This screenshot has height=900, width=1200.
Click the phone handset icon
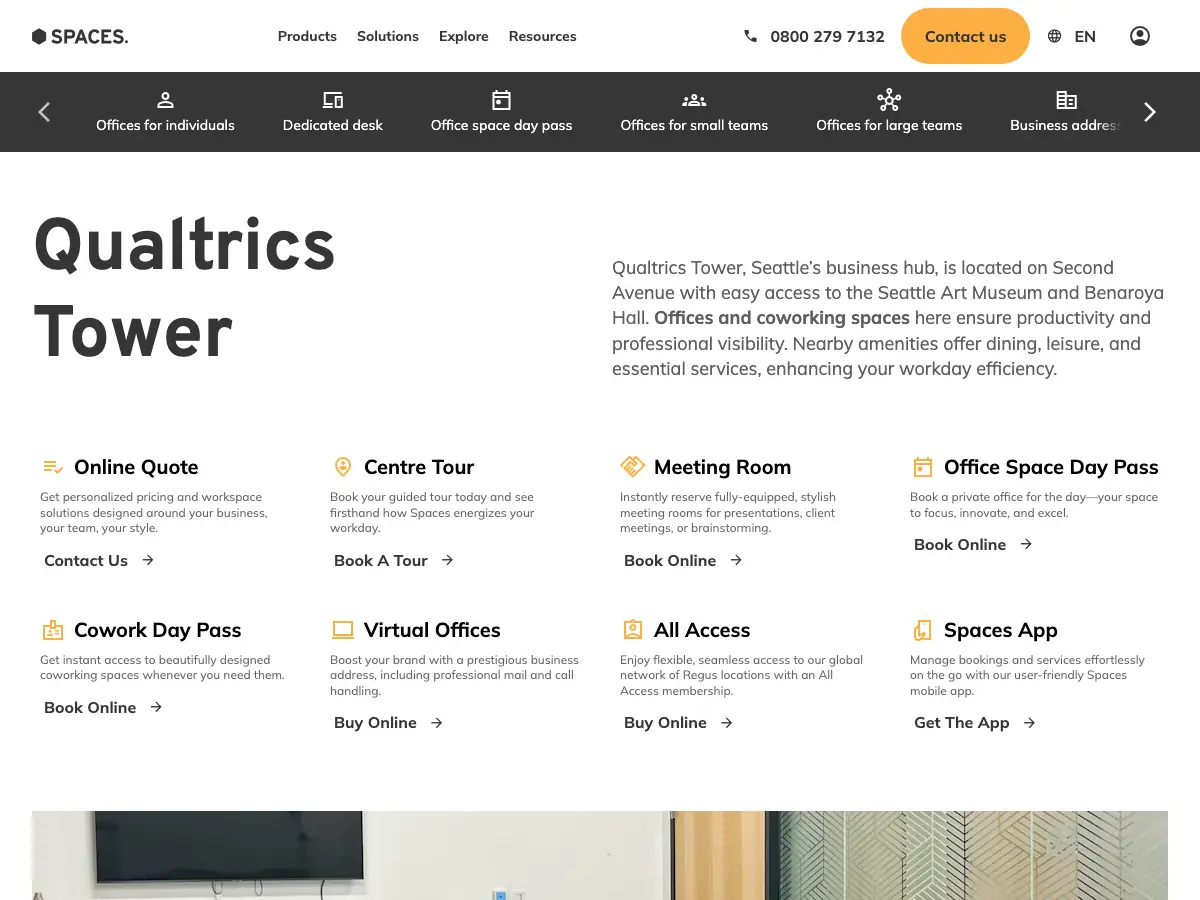pyautogui.click(x=751, y=36)
